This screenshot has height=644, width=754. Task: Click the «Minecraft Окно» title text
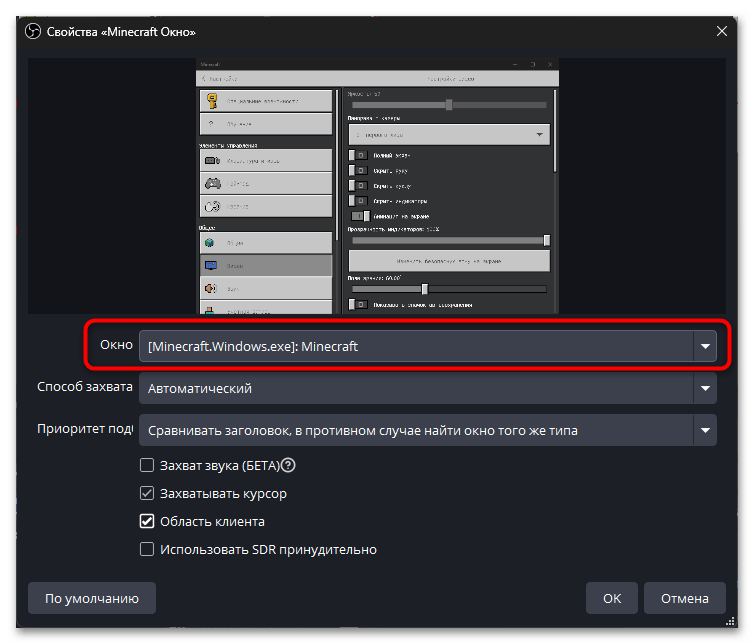pyautogui.click(x=148, y=32)
